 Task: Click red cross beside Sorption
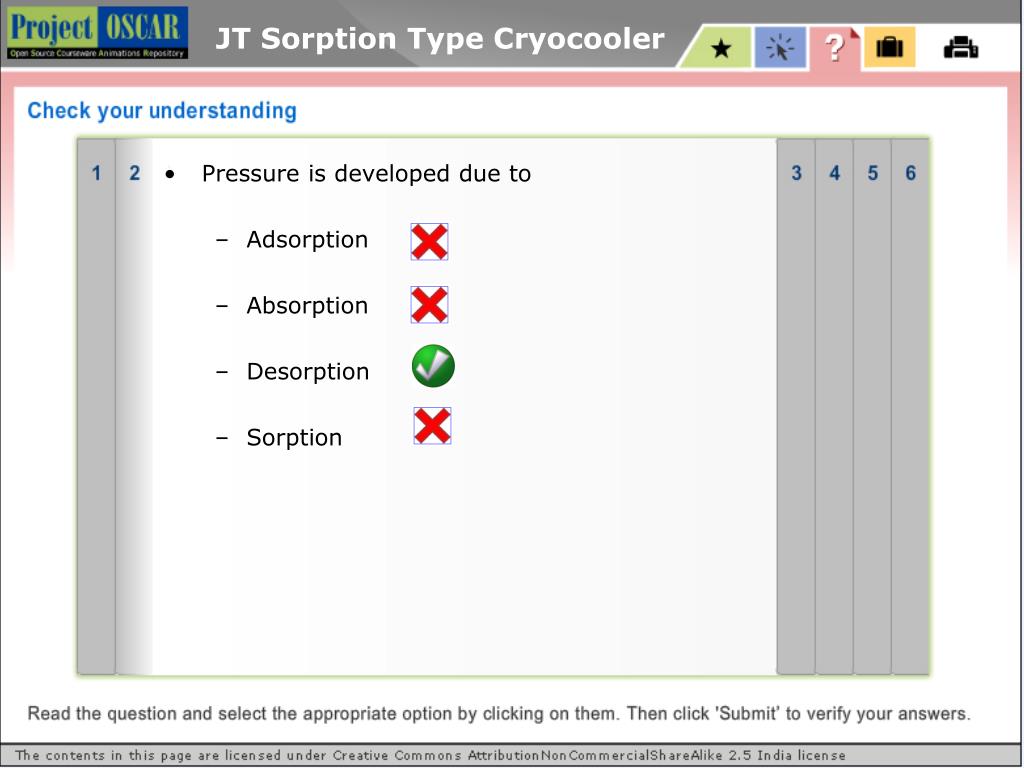(432, 426)
